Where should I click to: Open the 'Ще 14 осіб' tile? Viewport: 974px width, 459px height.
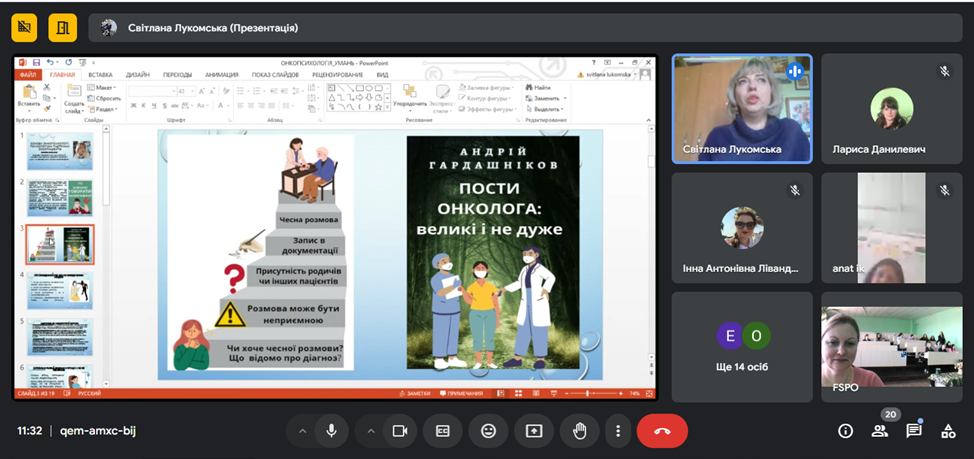(742, 347)
